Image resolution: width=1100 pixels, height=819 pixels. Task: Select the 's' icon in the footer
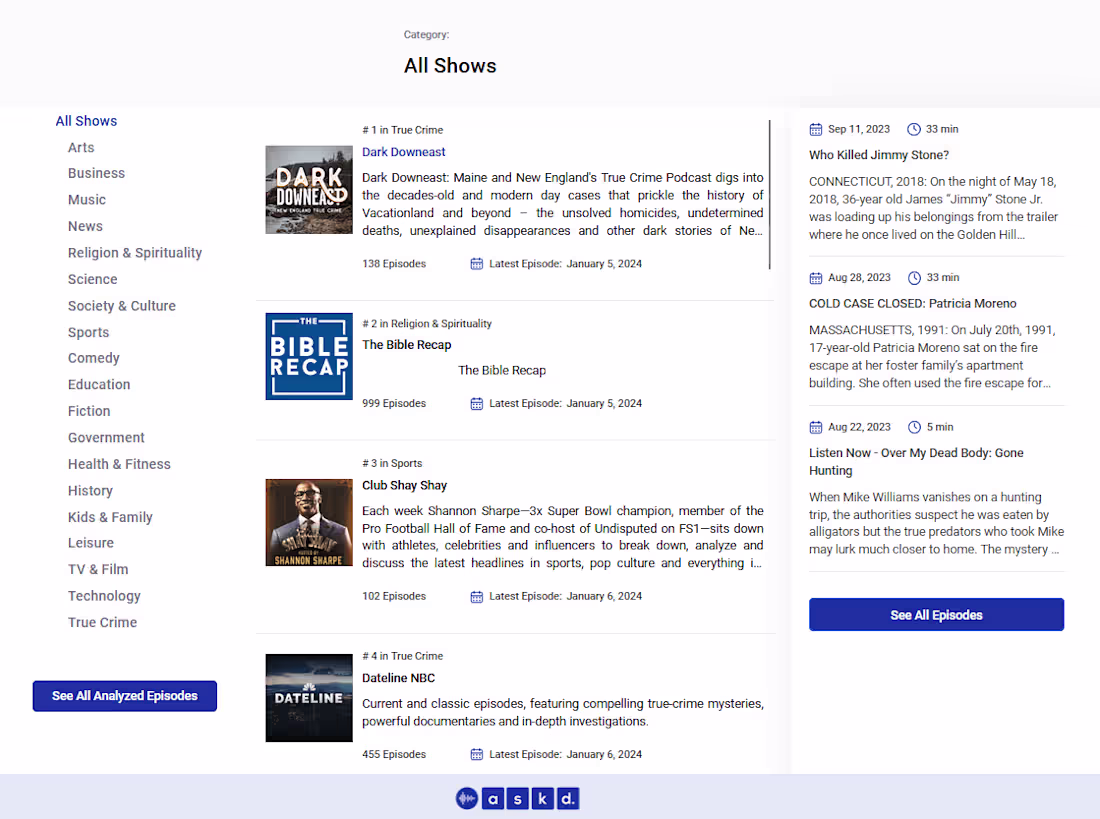point(518,798)
